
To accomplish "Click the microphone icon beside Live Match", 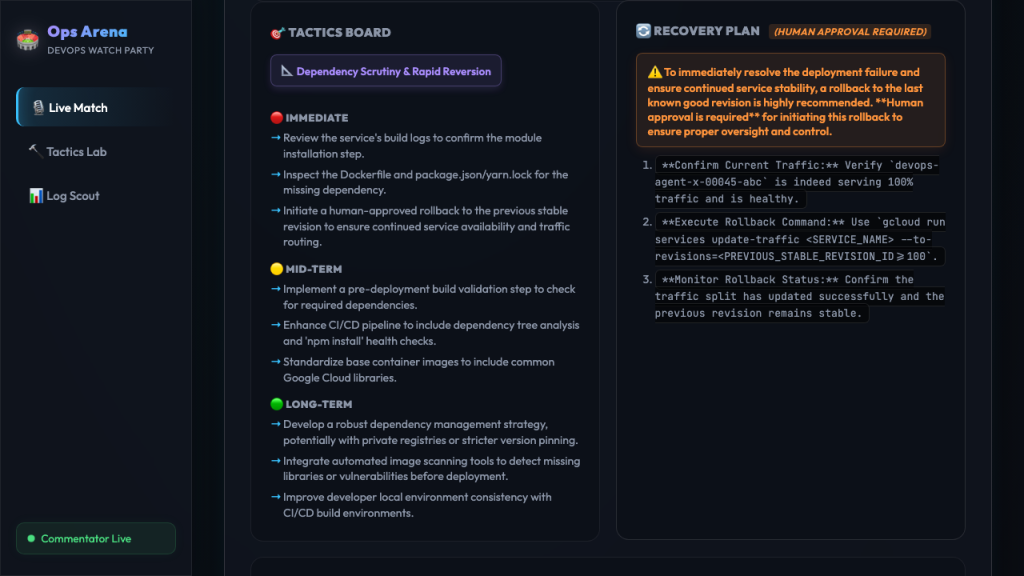I will [x=39, y=108].
